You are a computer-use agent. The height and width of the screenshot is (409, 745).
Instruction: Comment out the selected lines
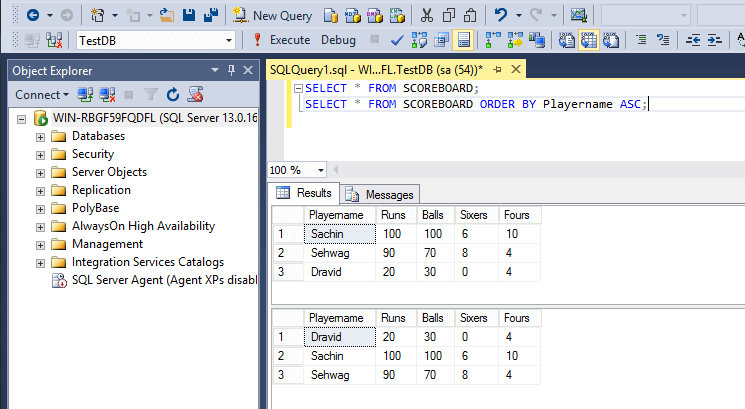pos(641,40)
